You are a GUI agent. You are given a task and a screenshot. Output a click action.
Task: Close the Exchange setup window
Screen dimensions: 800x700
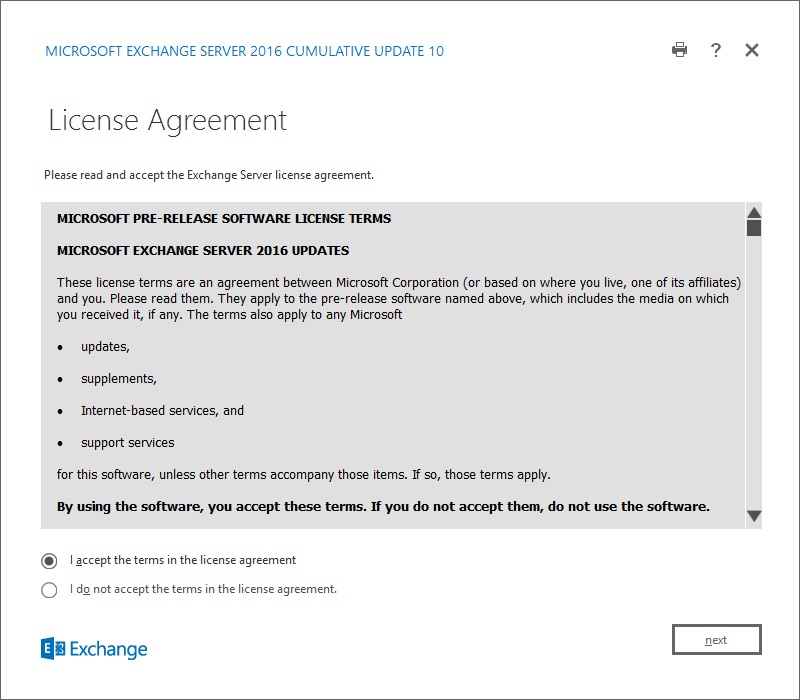pyautogui.click(x=752, y=50)
